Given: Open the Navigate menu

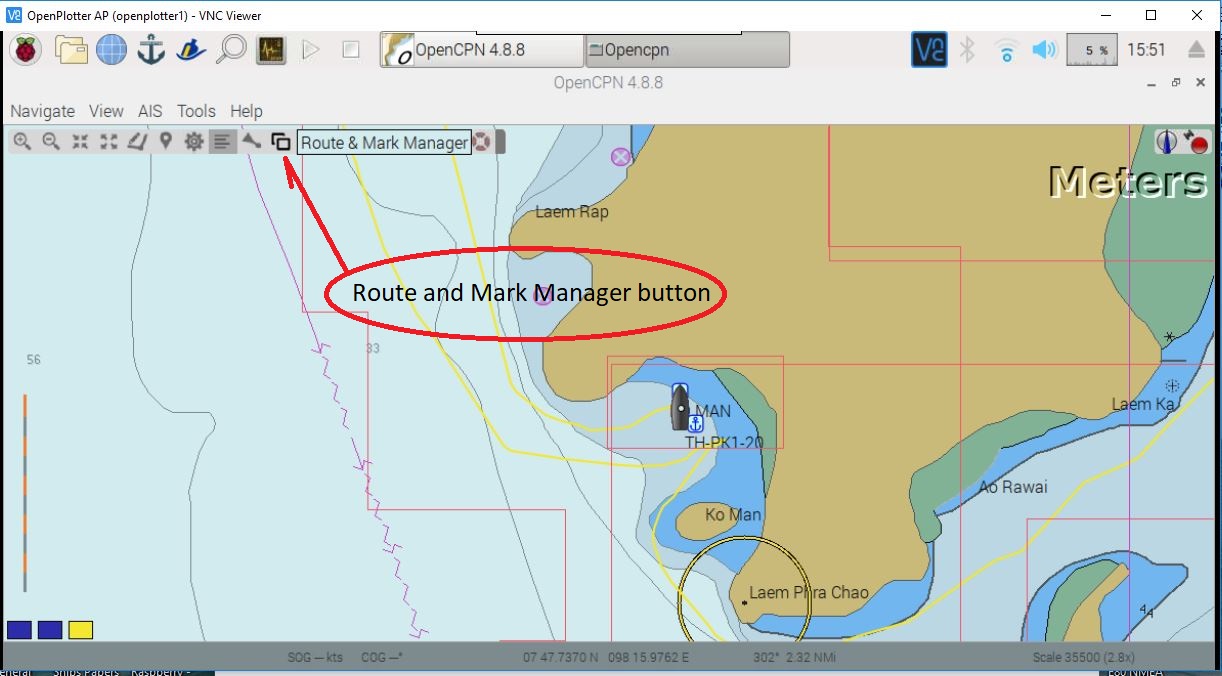Looking at the screenshot, I should click(42, 110).
